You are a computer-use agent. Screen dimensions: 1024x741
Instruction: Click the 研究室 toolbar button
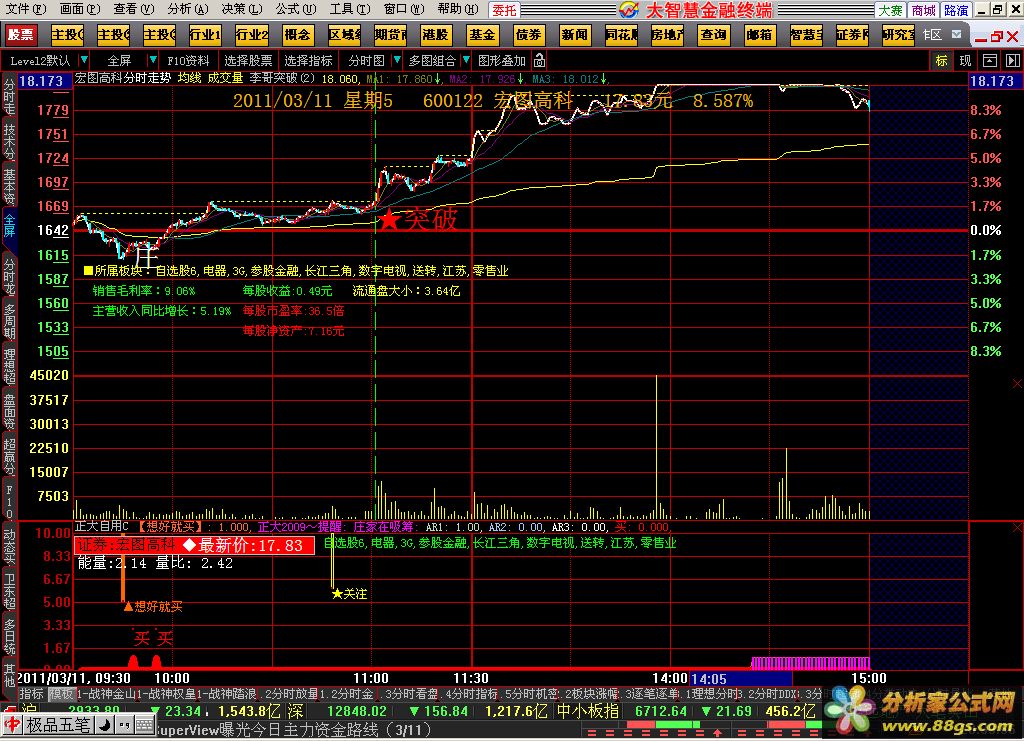pyautogui.click(x=899, y=35)
